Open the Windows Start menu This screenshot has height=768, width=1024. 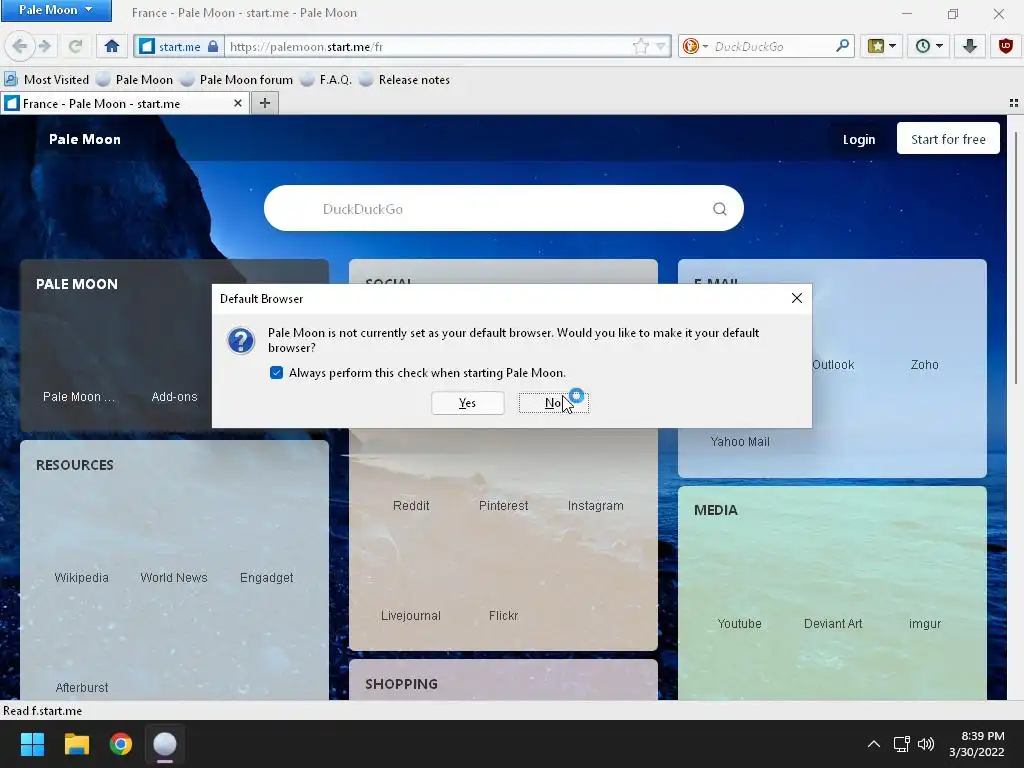click(32, 744)
